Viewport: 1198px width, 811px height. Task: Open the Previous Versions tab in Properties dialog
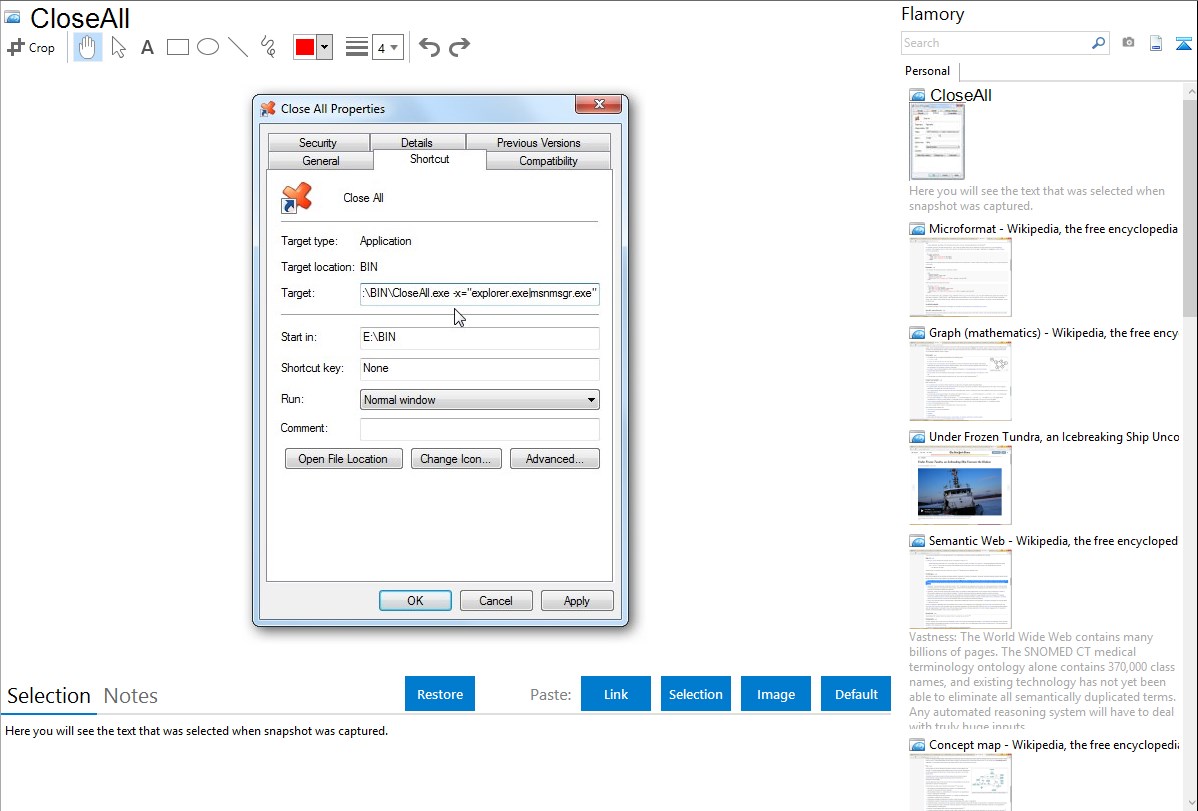(539, 143)
